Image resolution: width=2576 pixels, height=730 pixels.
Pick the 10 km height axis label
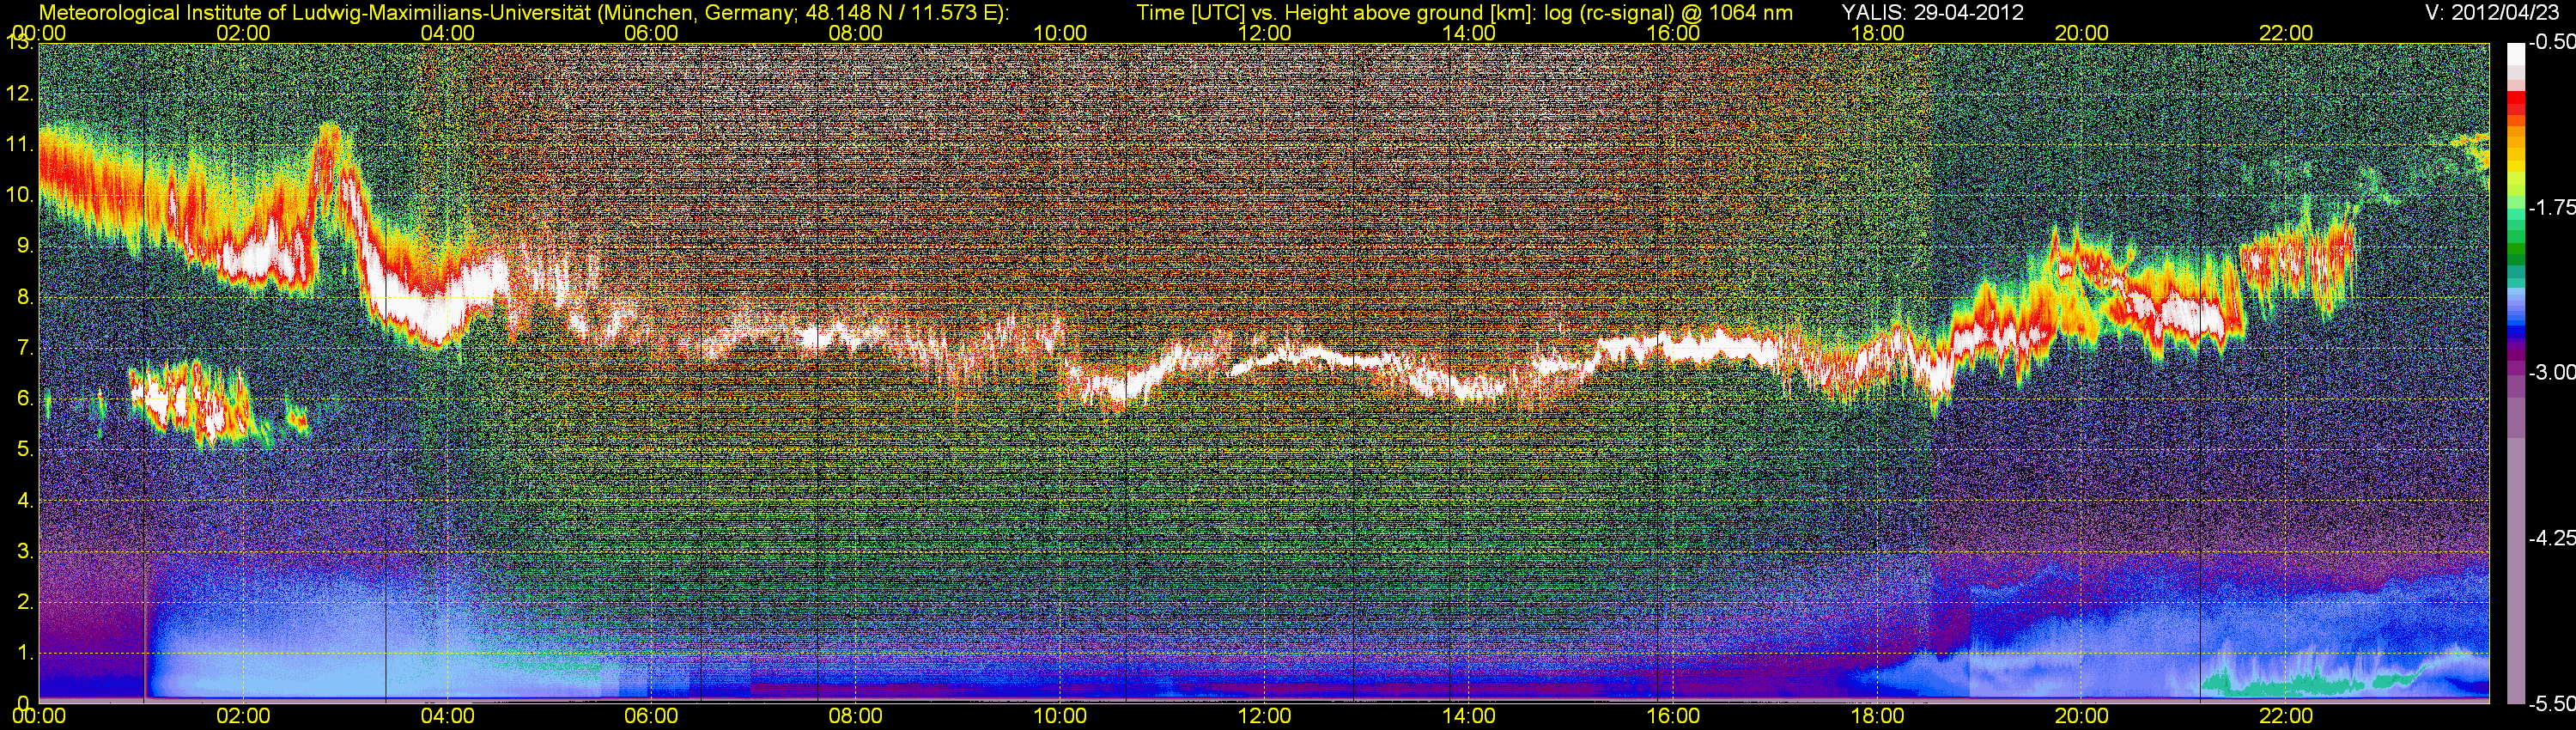coord(20,195)
